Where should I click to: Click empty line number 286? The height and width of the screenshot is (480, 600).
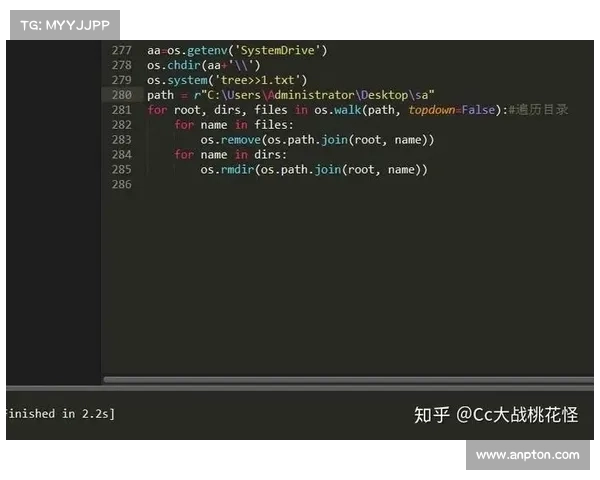tap(122, 184)
